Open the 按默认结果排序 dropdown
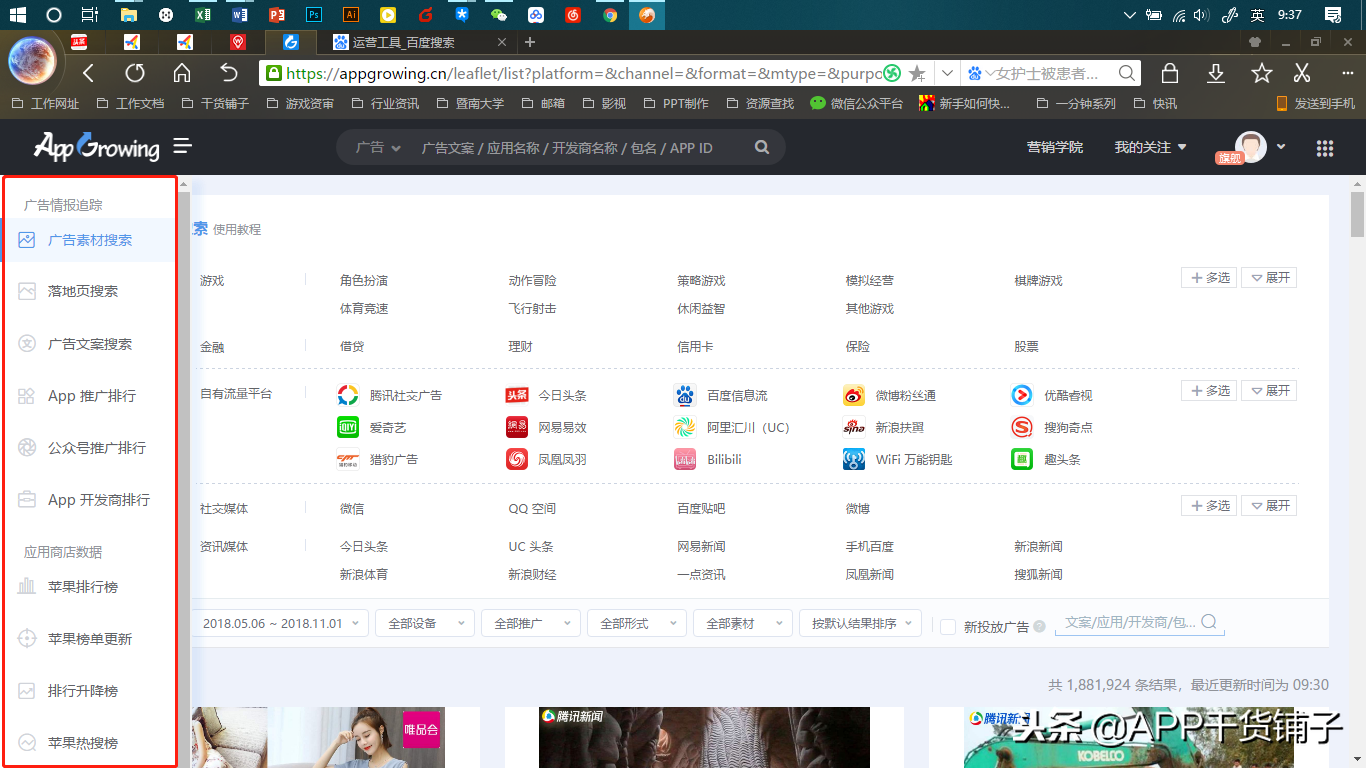The width and height of the screenshot is (1366, 768). coord(860,623)
